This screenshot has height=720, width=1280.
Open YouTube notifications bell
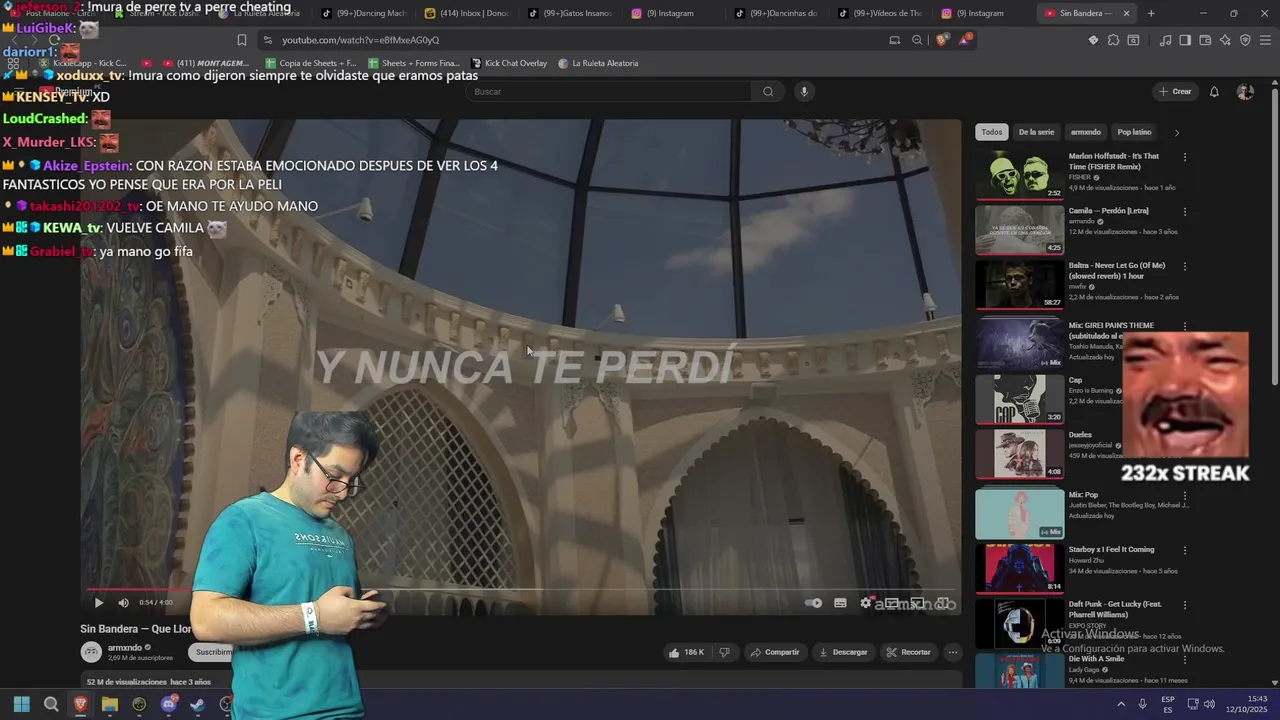[x=1214, y=91]
